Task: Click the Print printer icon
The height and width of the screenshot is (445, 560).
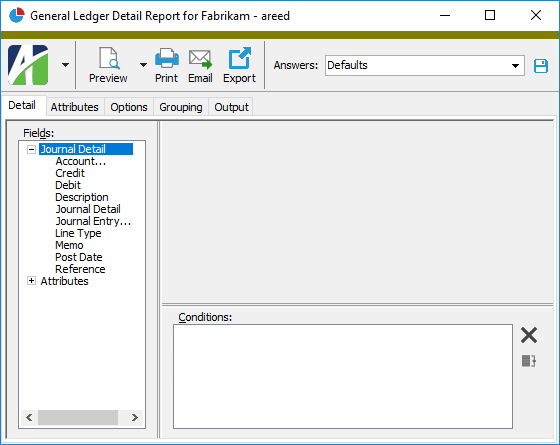Action: click(x=166, y=58)
